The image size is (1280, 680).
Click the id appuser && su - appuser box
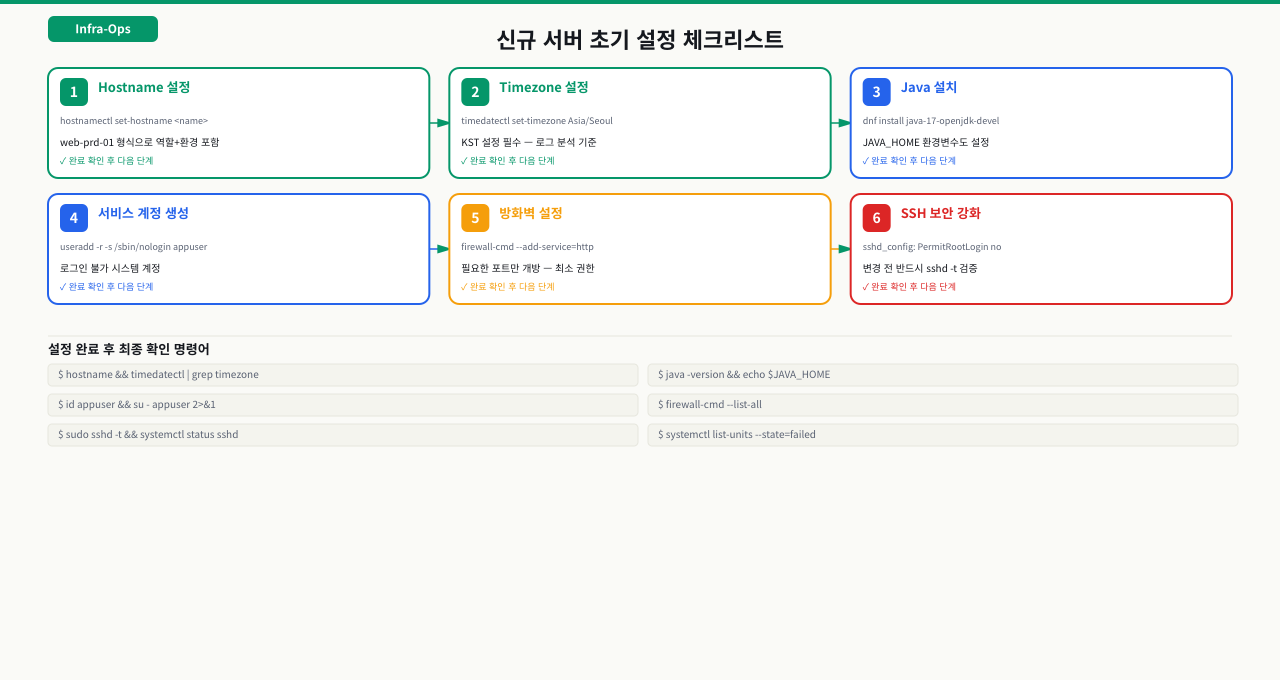pyautogui.click(x=343, y=405)
